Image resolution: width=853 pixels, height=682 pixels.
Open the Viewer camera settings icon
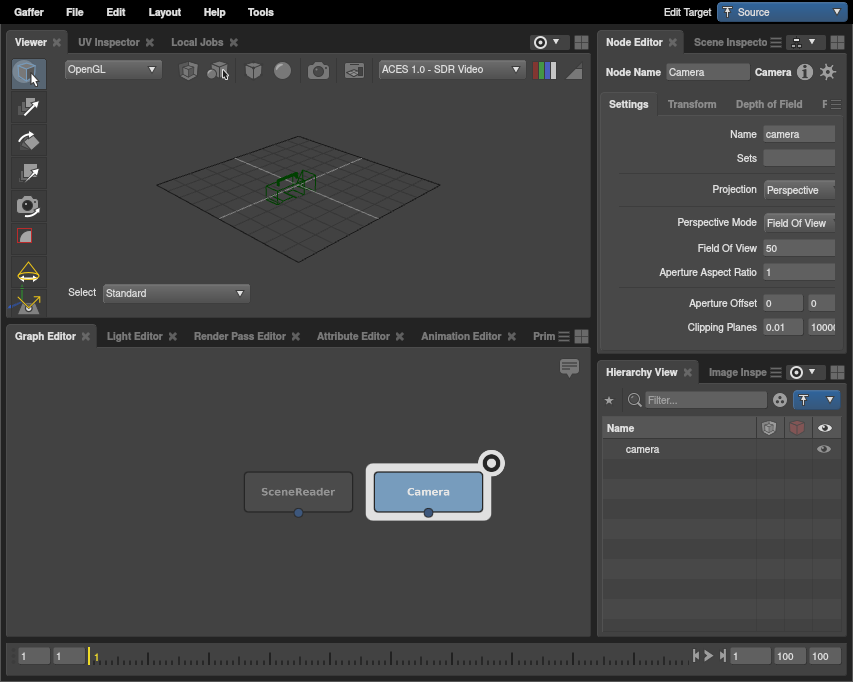point(318,71)
